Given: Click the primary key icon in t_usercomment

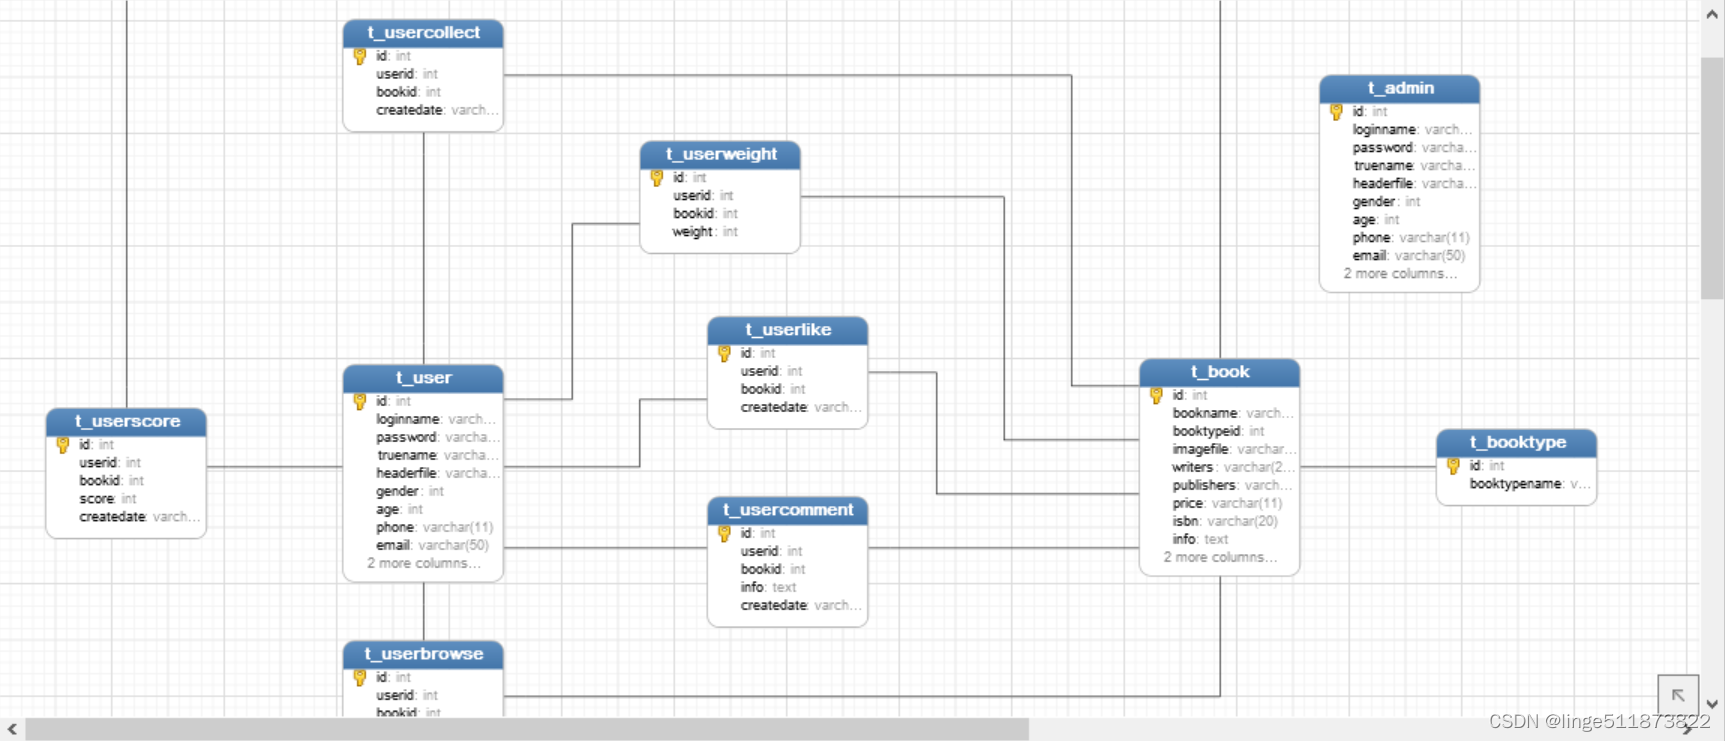Looking at the screenshot, I should click(725, 534).
